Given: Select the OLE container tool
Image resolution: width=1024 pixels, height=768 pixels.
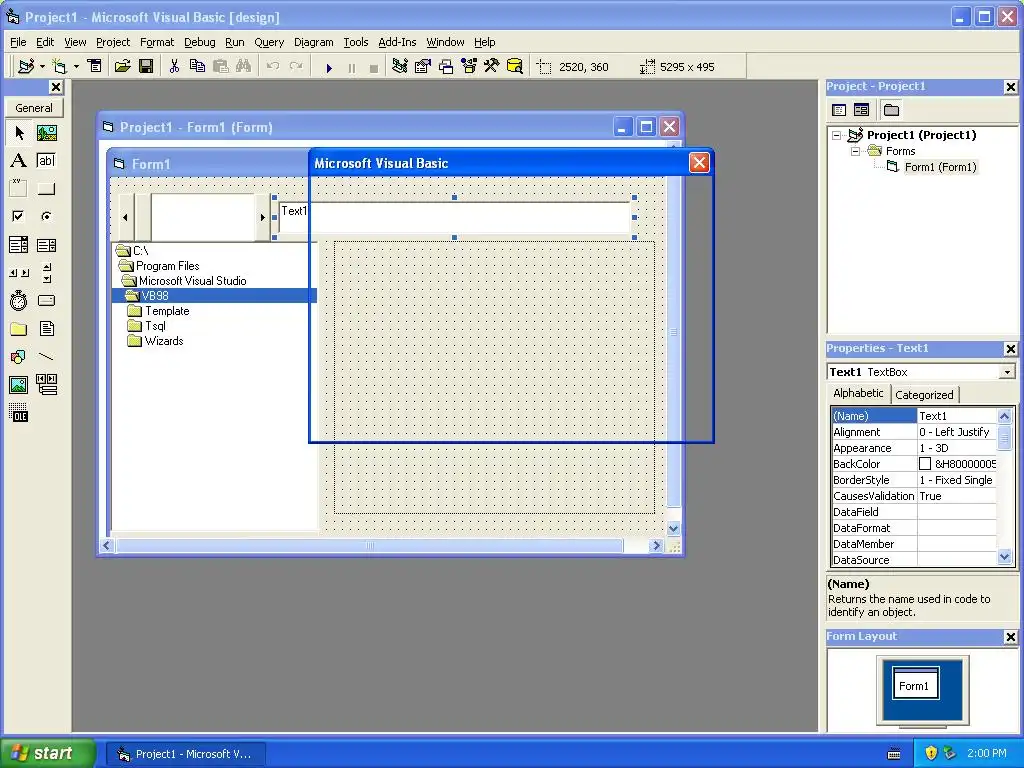Looking at the screenshot, I should pos(19,413).
